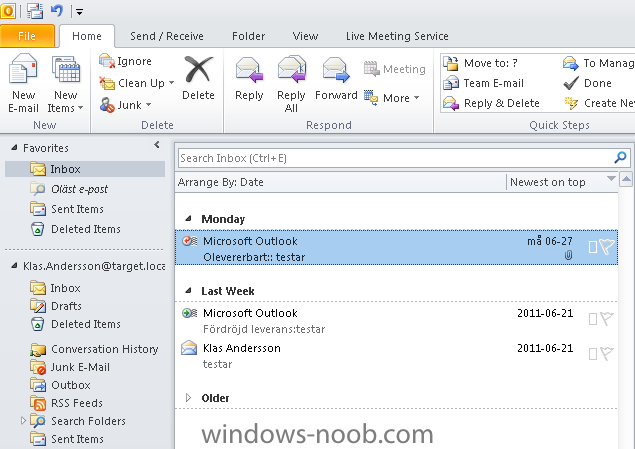Open the Clean Up dropdown

[x=137, y=83]
